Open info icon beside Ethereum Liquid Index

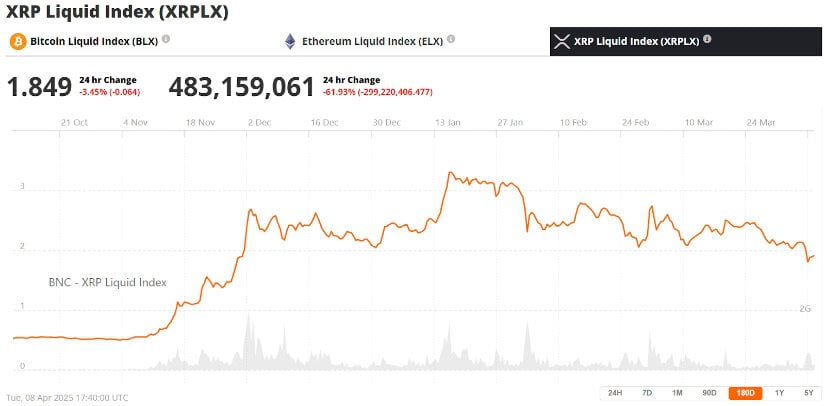click(451, 40)
